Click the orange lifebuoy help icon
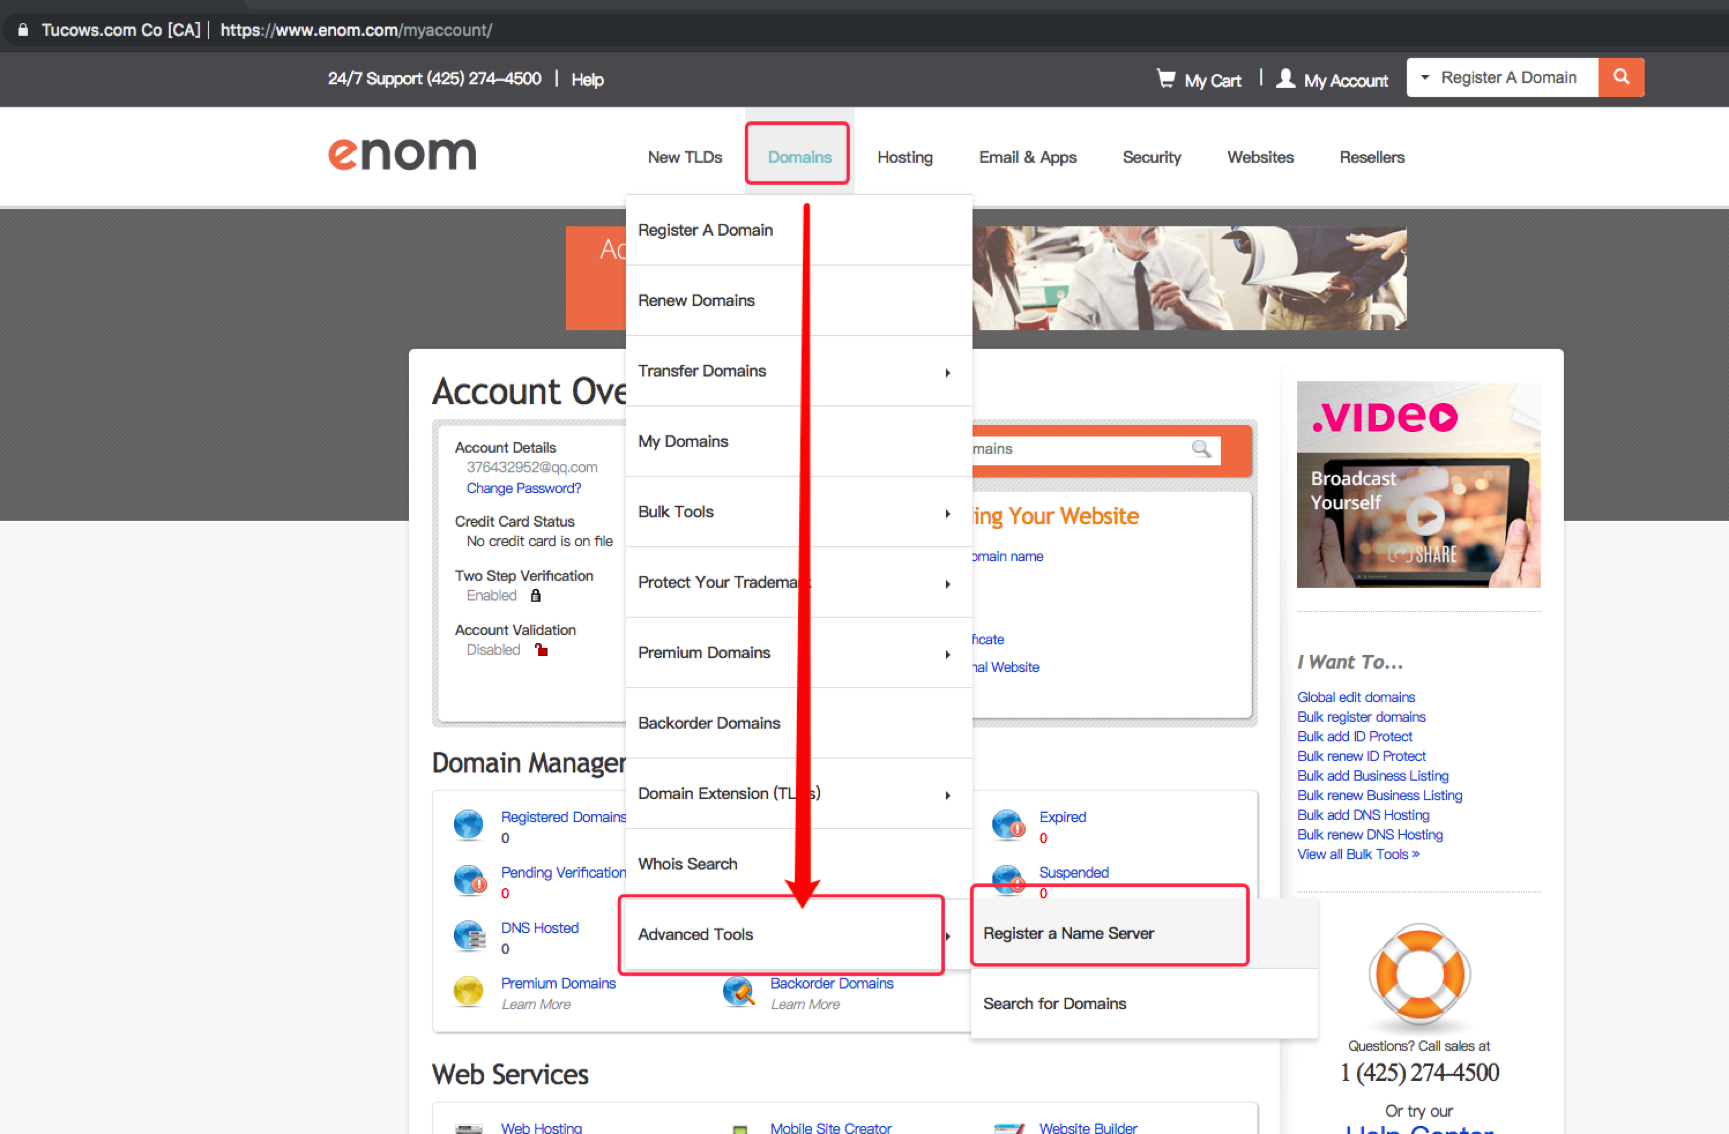The height and width of the screenshot is (1134, 1729). [x=1419, y=975]
